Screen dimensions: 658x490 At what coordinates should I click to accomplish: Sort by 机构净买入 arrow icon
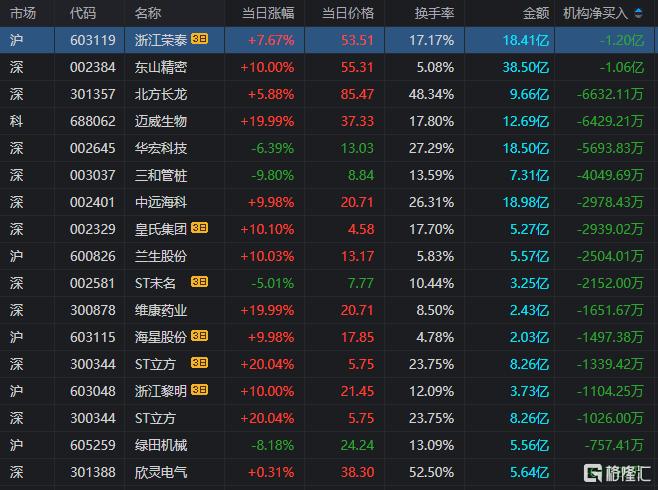638,13
